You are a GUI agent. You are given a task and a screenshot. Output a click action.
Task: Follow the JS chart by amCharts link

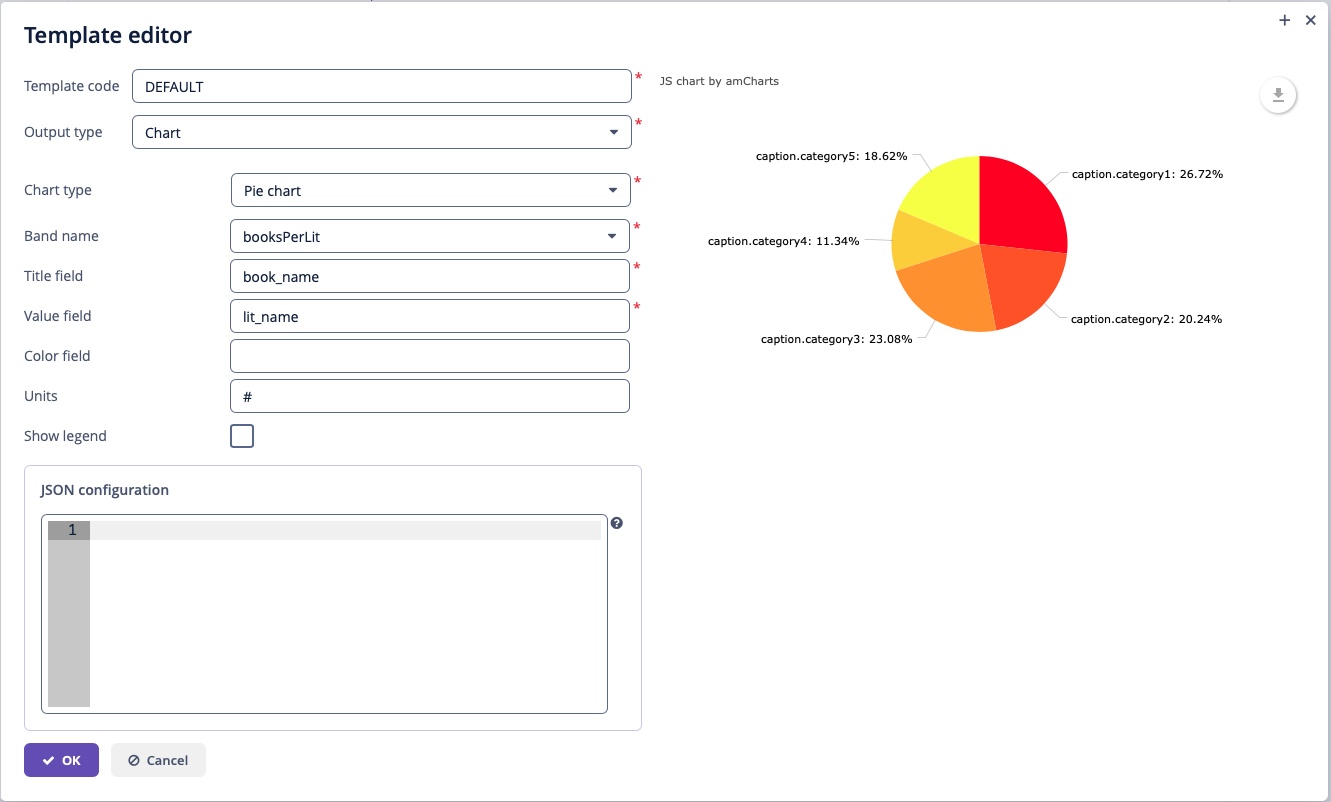719,81
